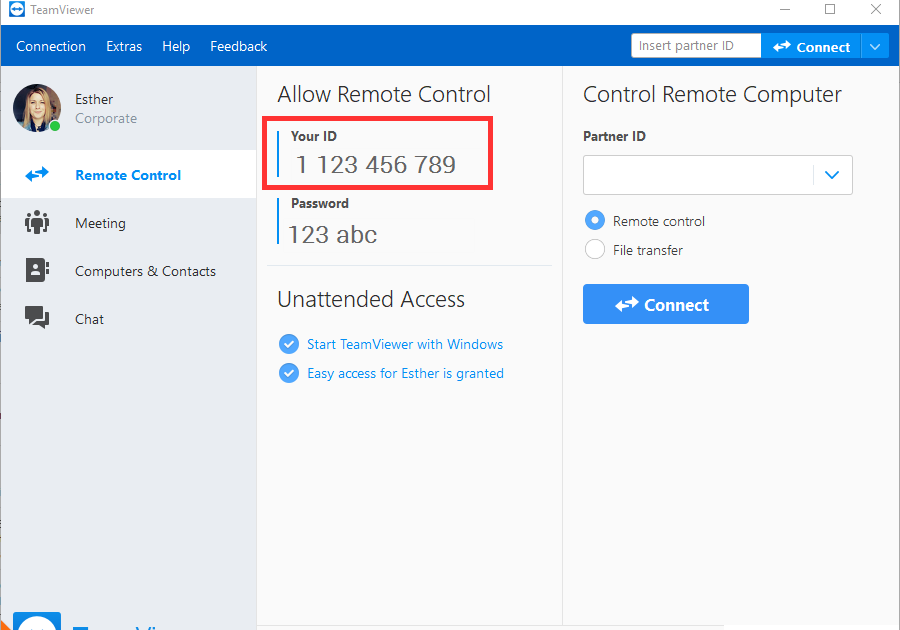Select the Remote Control arrows icon

(x=37, y=174)
